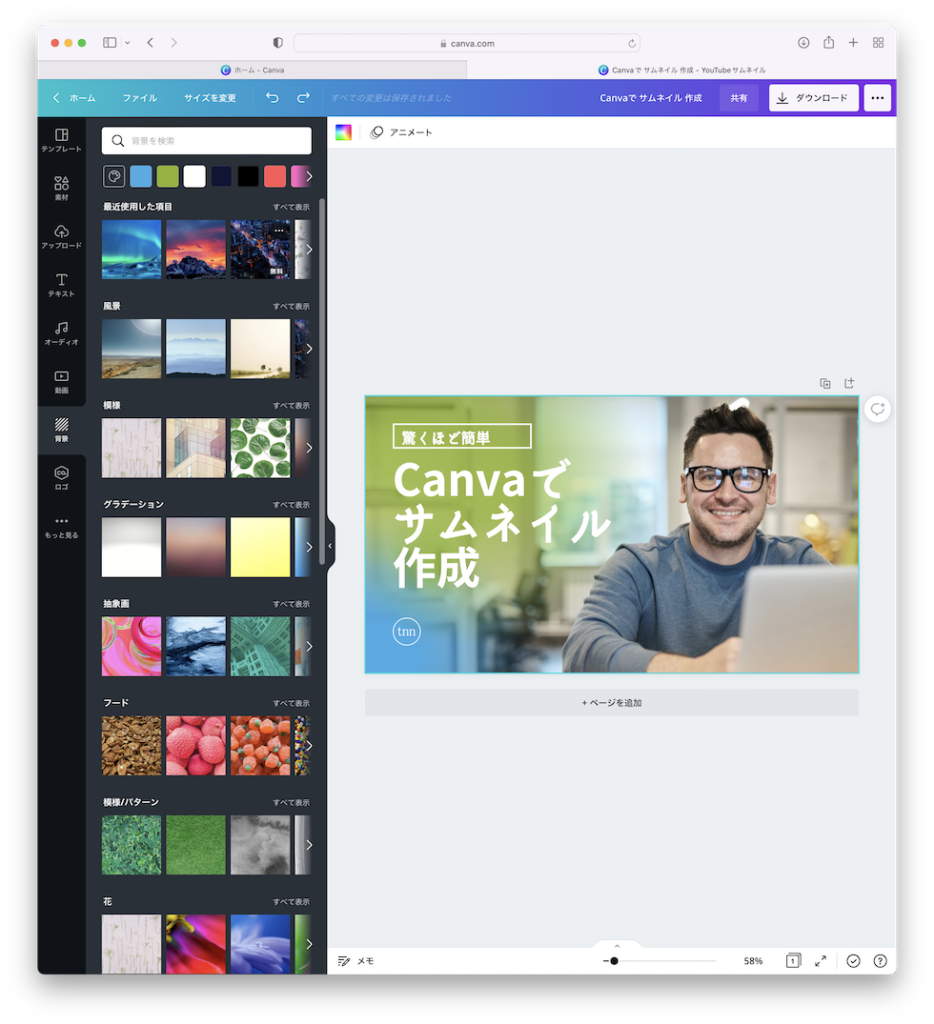Click the ダウンロード button
934x1024 pixels.
click(813, 98)
